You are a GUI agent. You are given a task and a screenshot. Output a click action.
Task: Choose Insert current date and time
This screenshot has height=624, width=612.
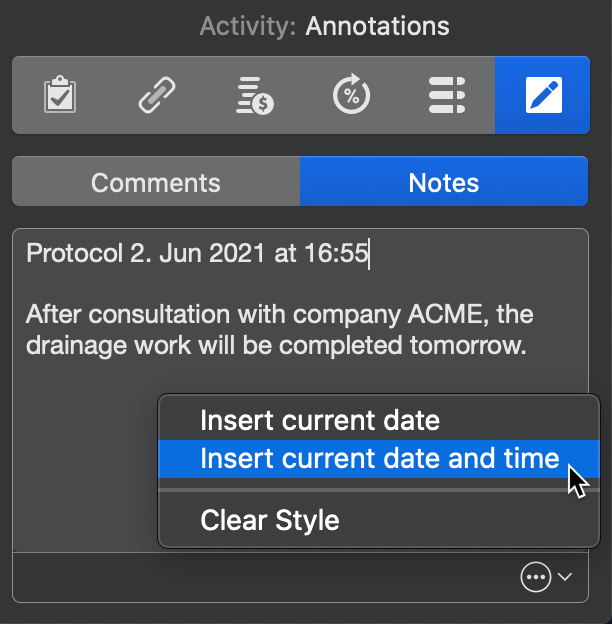point(379,459)
